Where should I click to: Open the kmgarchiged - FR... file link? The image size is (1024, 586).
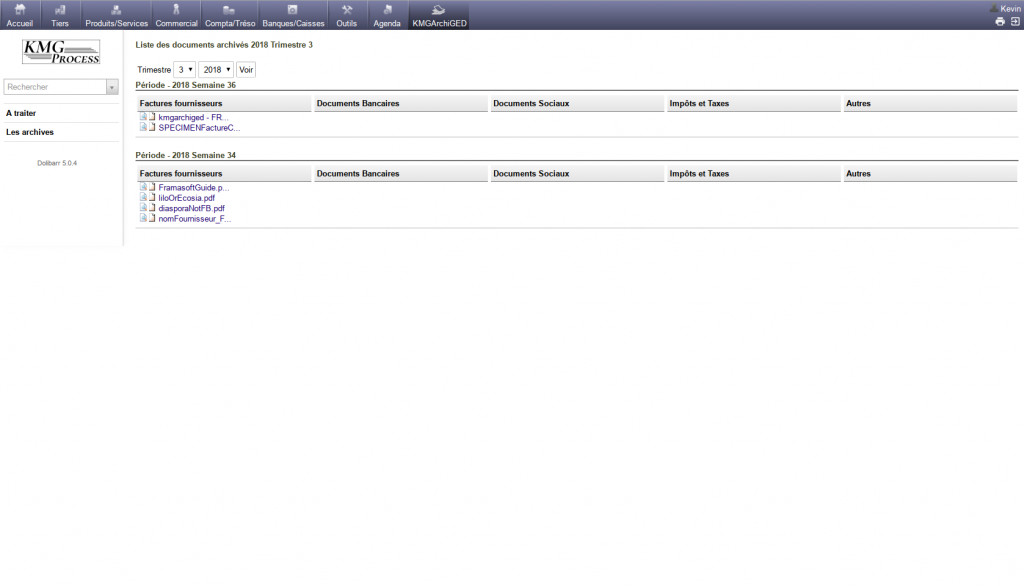[x=193, y=118]
